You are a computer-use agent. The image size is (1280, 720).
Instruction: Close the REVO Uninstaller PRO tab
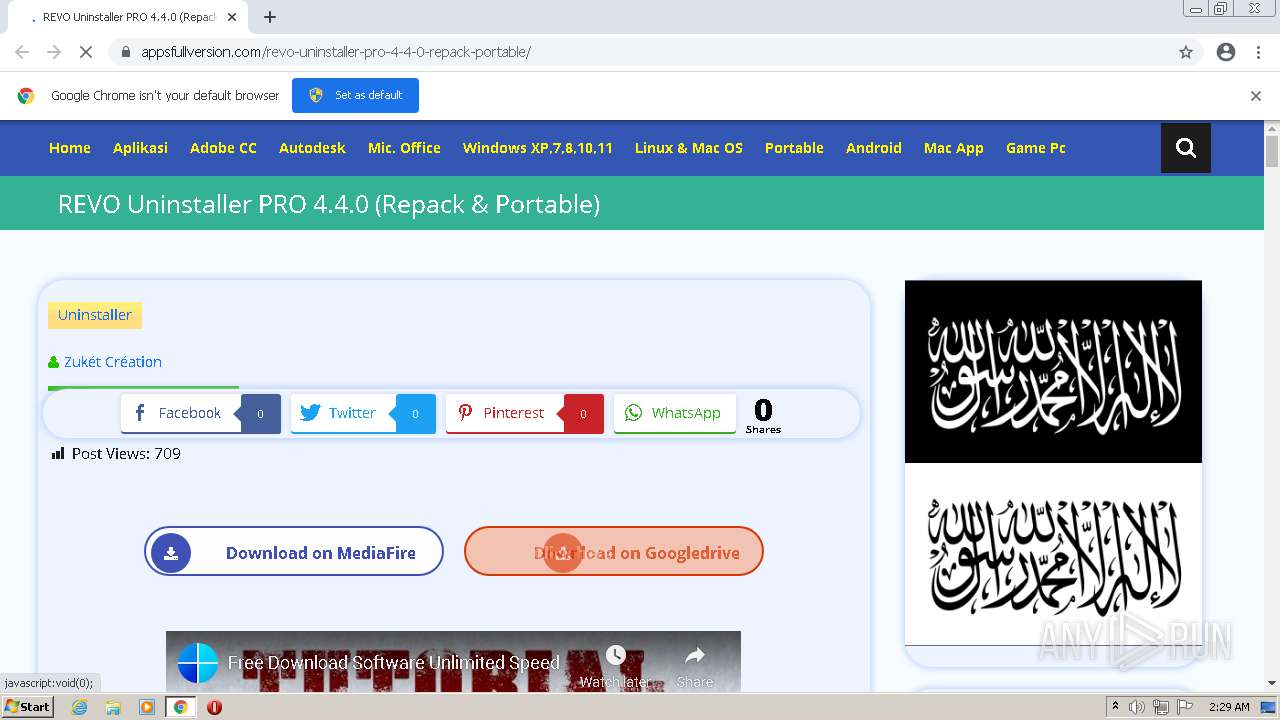232,17
